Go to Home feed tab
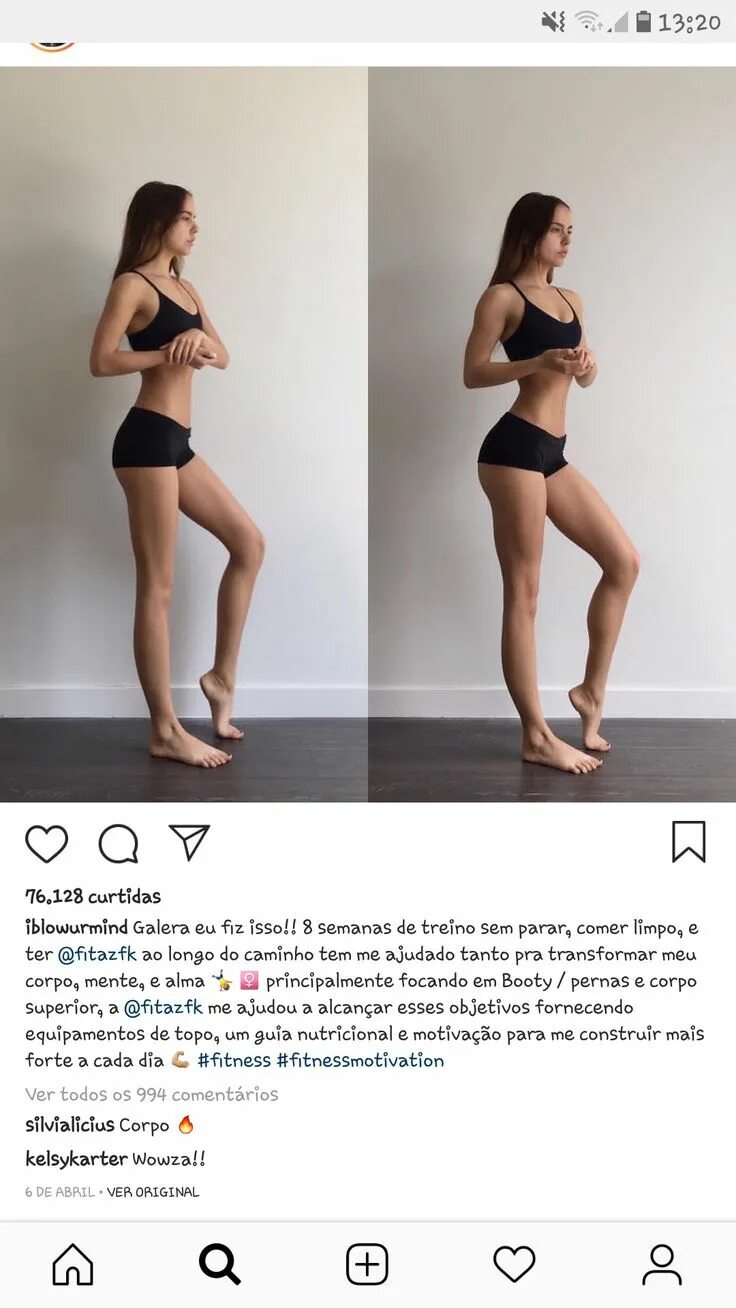The image size is (736, 1308). pyautogui.click(x=73, y=1265)
